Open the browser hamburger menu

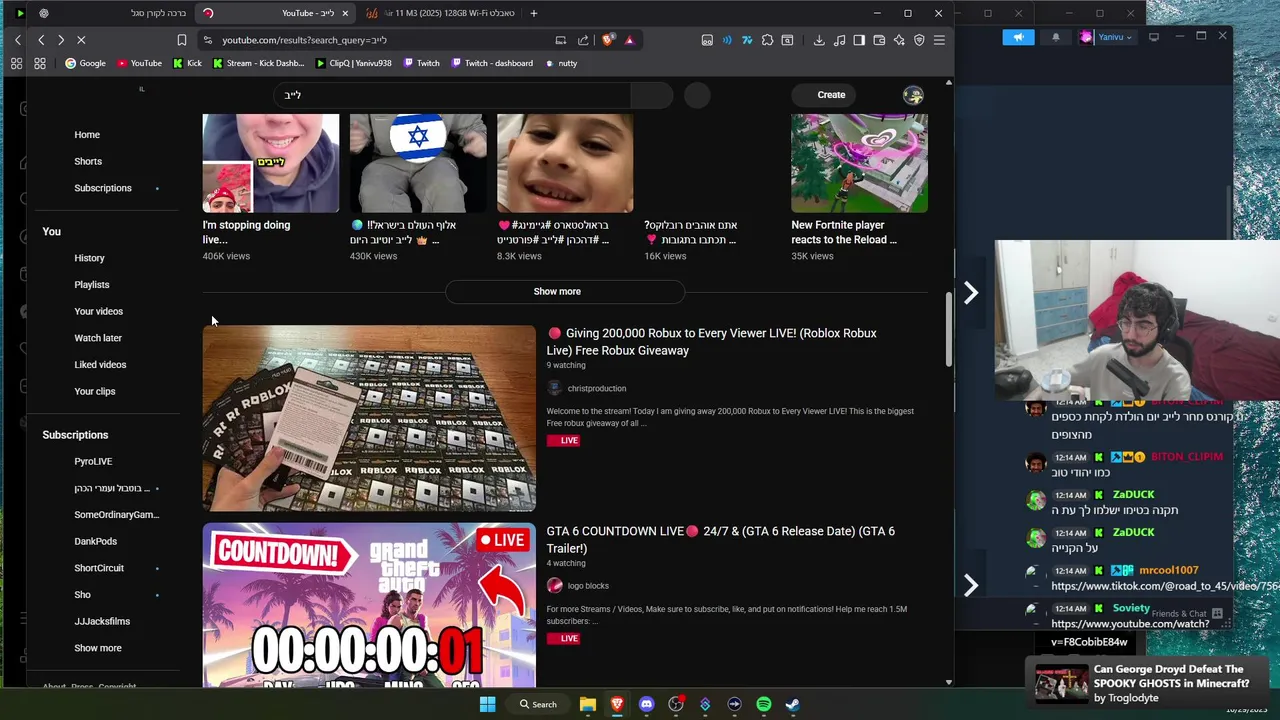click(939, 40)
